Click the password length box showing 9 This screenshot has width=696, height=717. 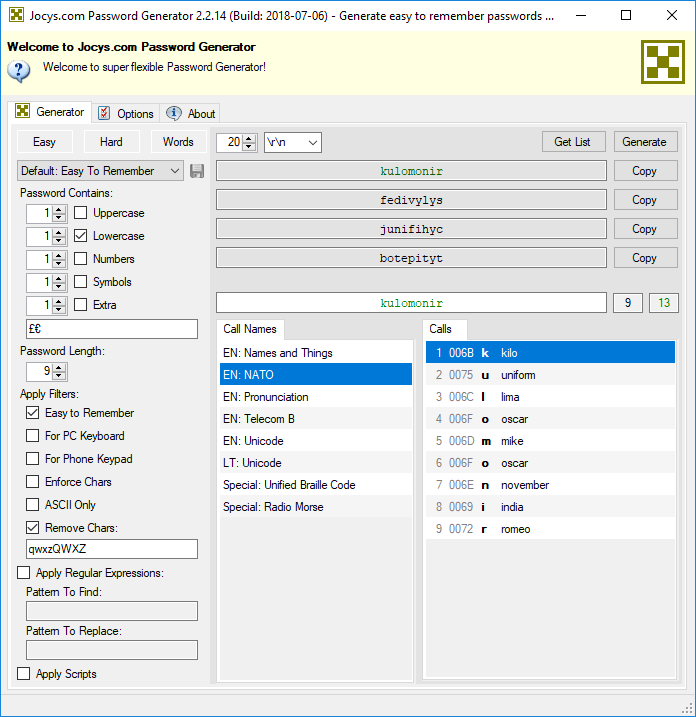coord(628,303)
